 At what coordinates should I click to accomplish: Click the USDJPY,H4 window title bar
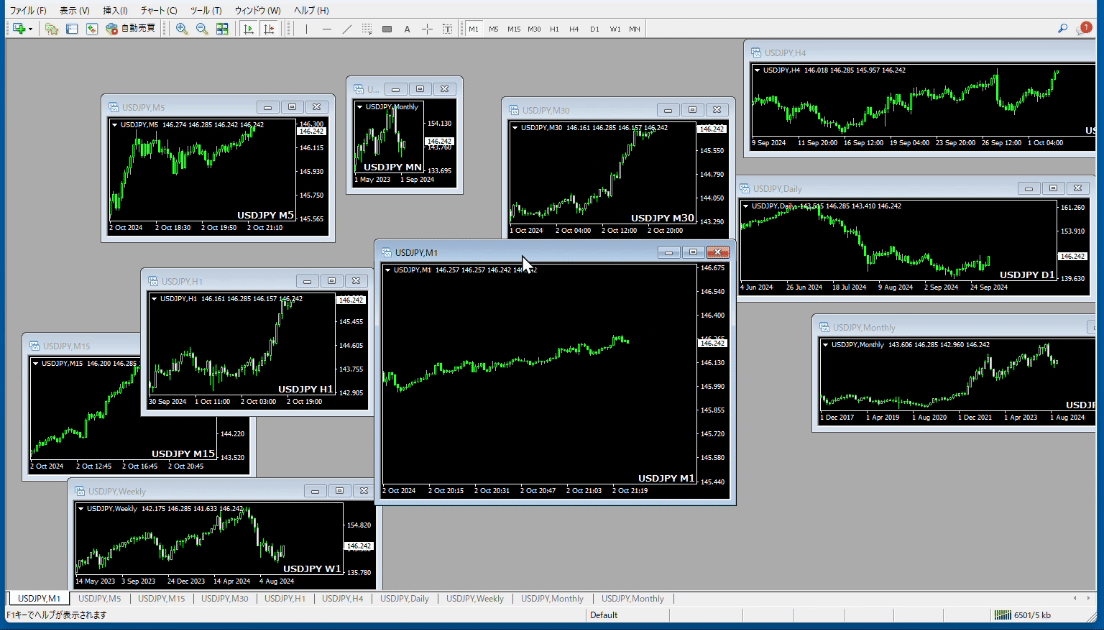pos(921,53)
